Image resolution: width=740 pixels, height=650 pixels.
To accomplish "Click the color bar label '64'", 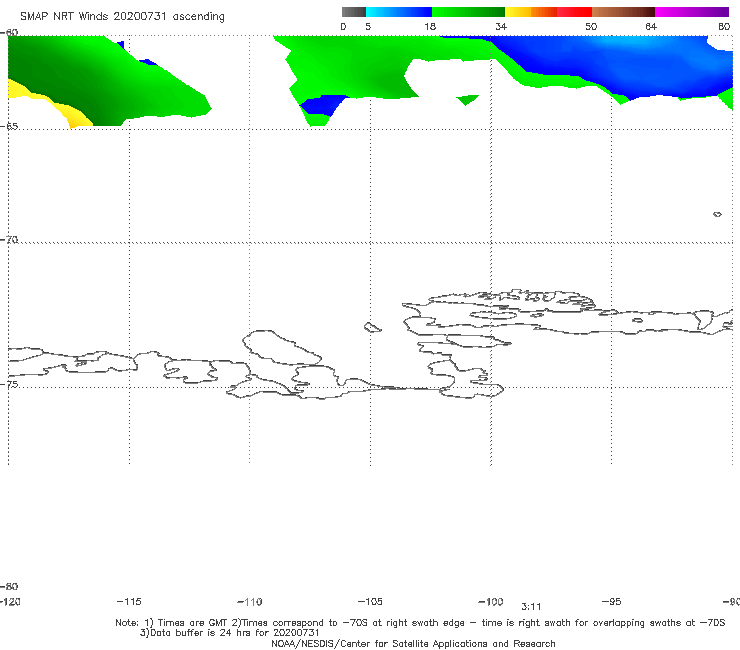I will [x=651, y=27].
